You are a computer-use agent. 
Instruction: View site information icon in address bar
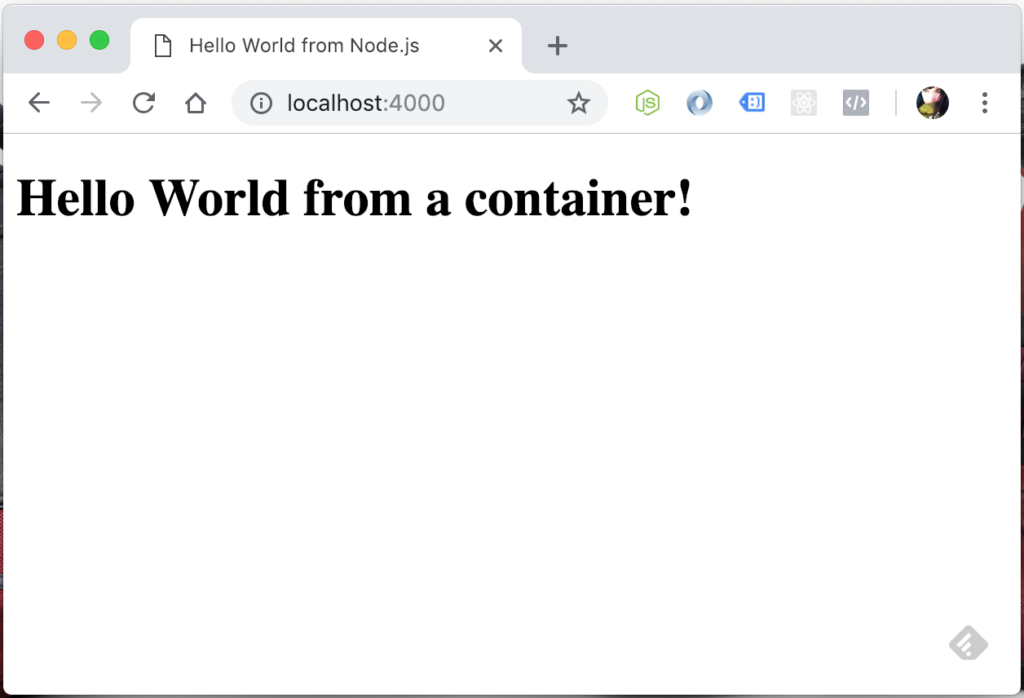tap(261, 103)
